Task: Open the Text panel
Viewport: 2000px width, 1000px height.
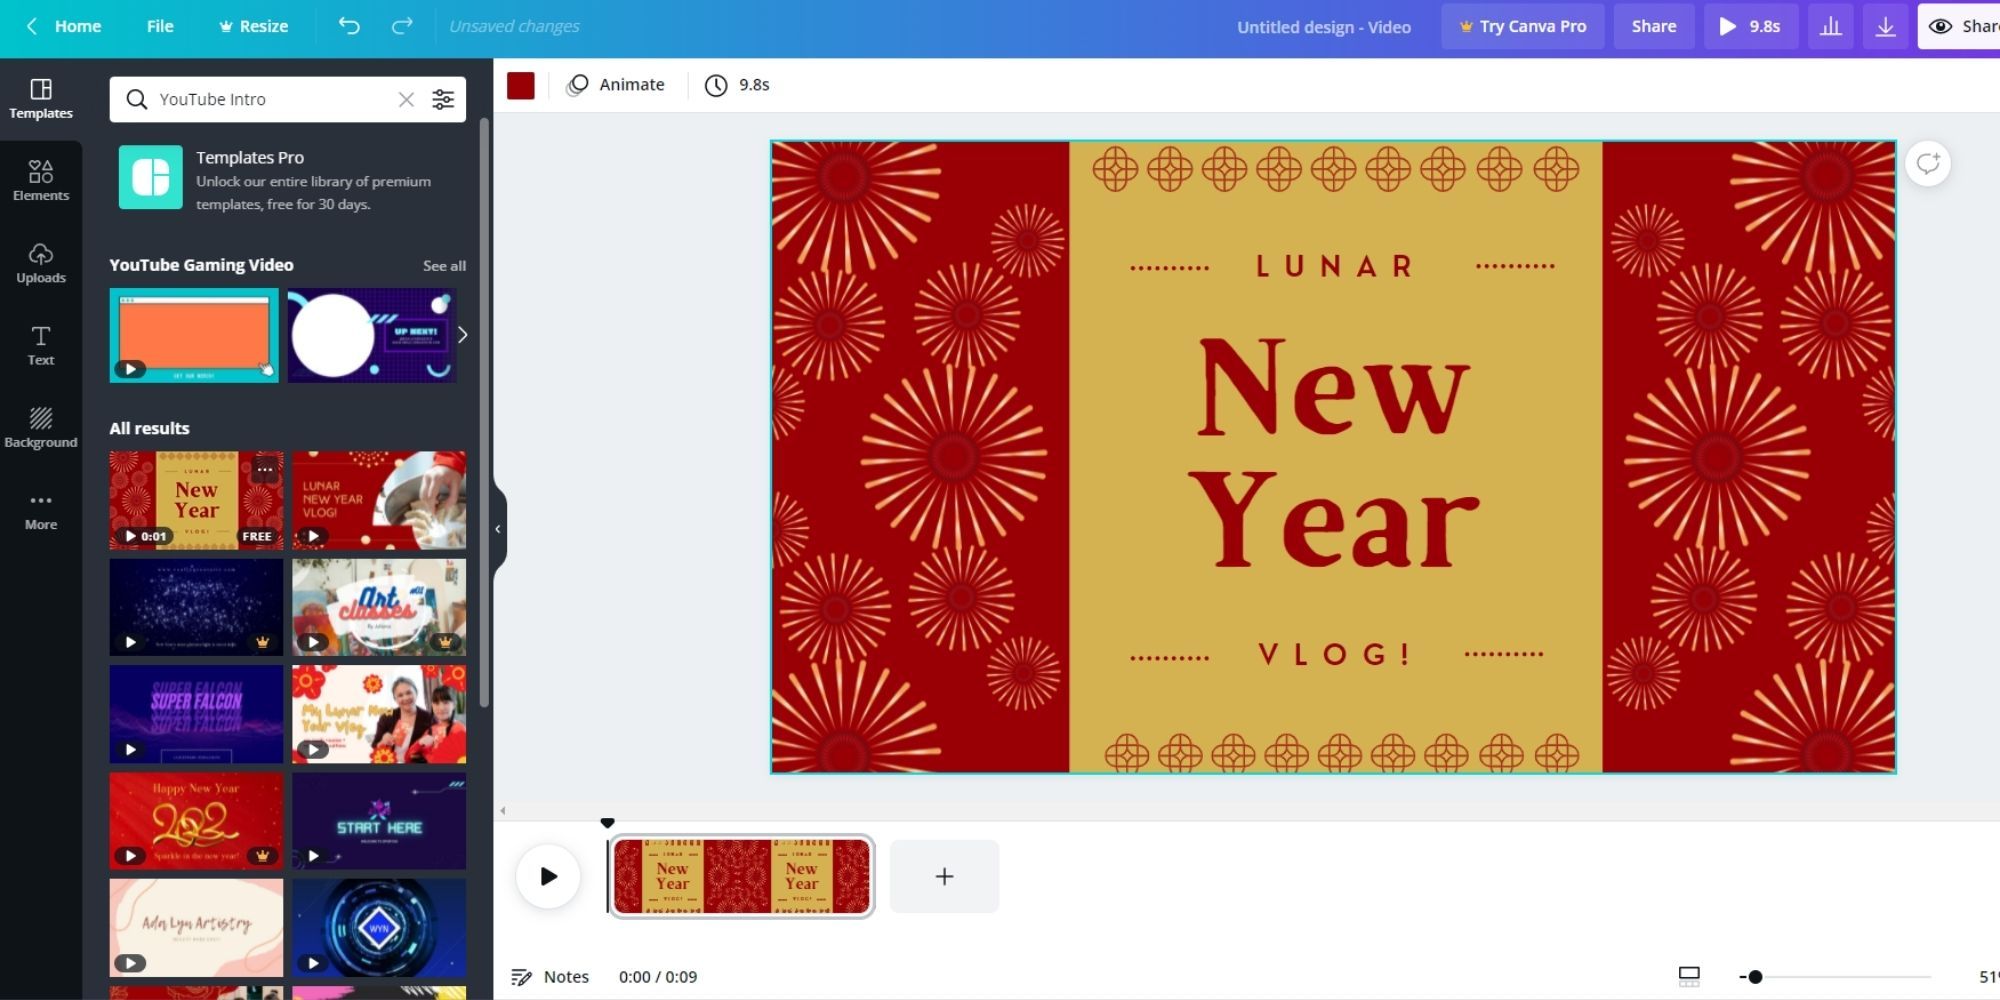Action: [40, 345]
